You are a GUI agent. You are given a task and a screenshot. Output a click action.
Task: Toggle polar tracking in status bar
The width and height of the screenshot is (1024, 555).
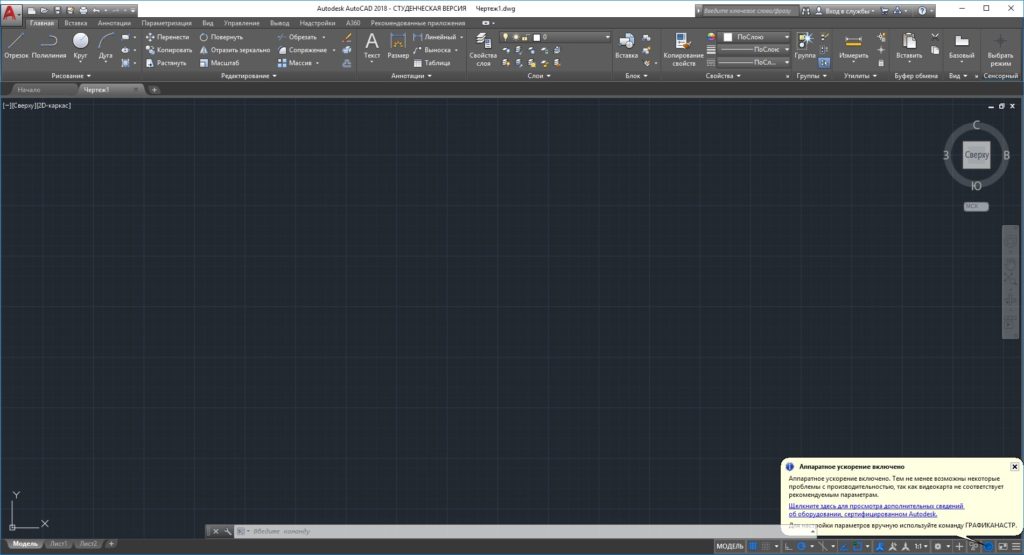click(x=801, y=546)
